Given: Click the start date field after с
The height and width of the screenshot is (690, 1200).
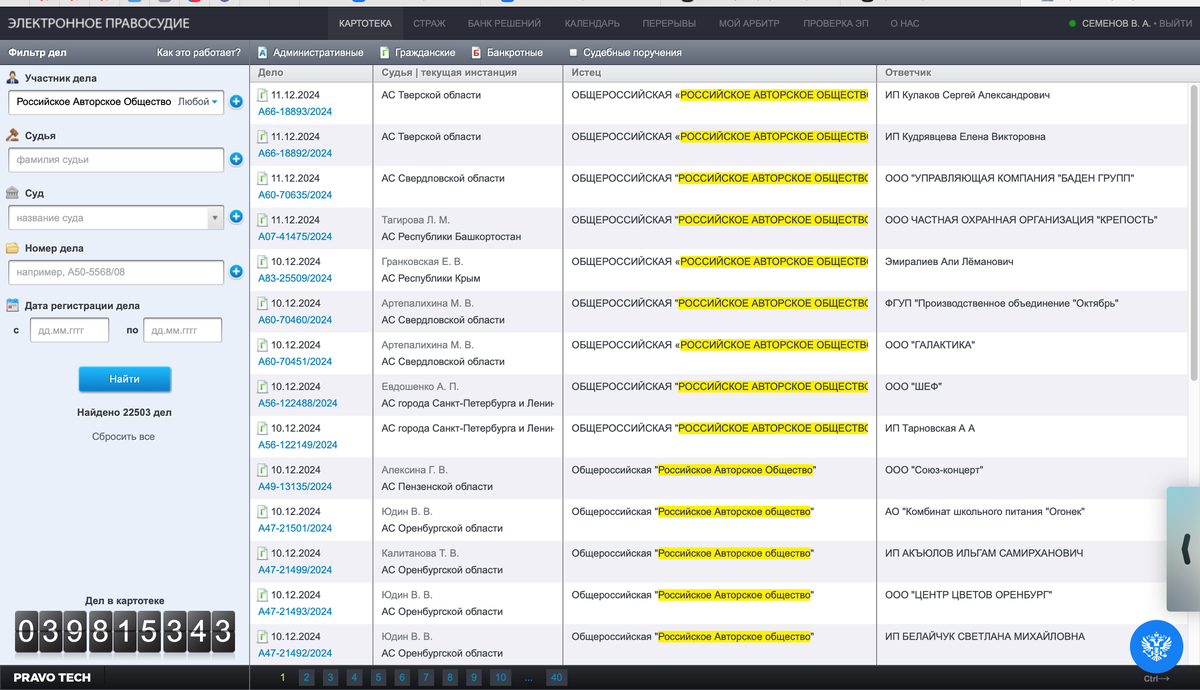Looking at the screenshot, I should [69, 330].
